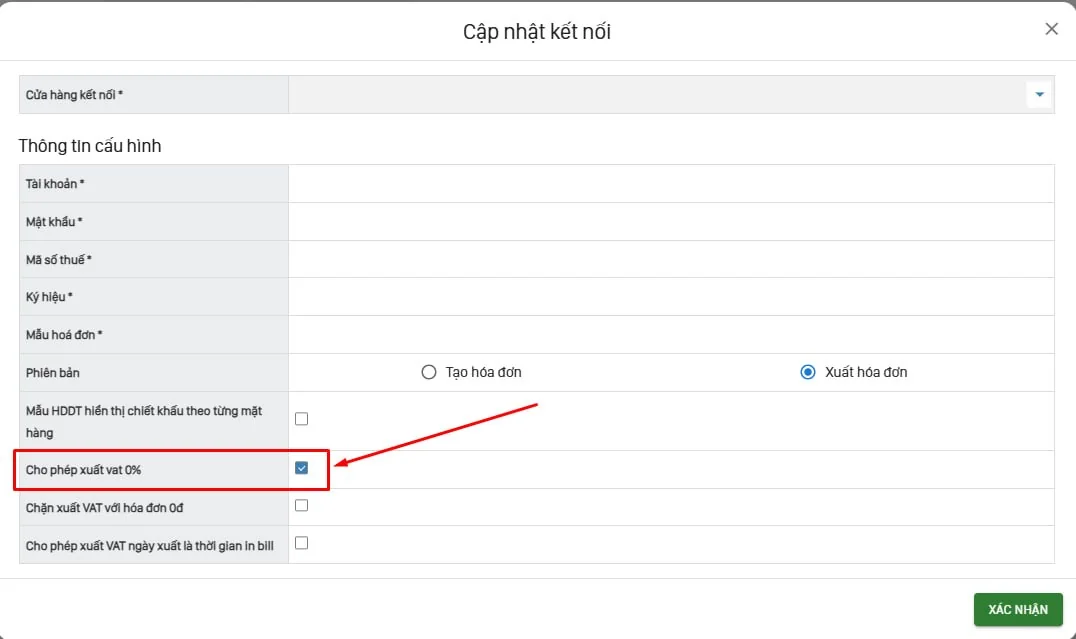Image resolution: width=1076 pixels, height=639 pixels.
Task: Close the Cập nhật kết nối dialog
Action: 1051,29
